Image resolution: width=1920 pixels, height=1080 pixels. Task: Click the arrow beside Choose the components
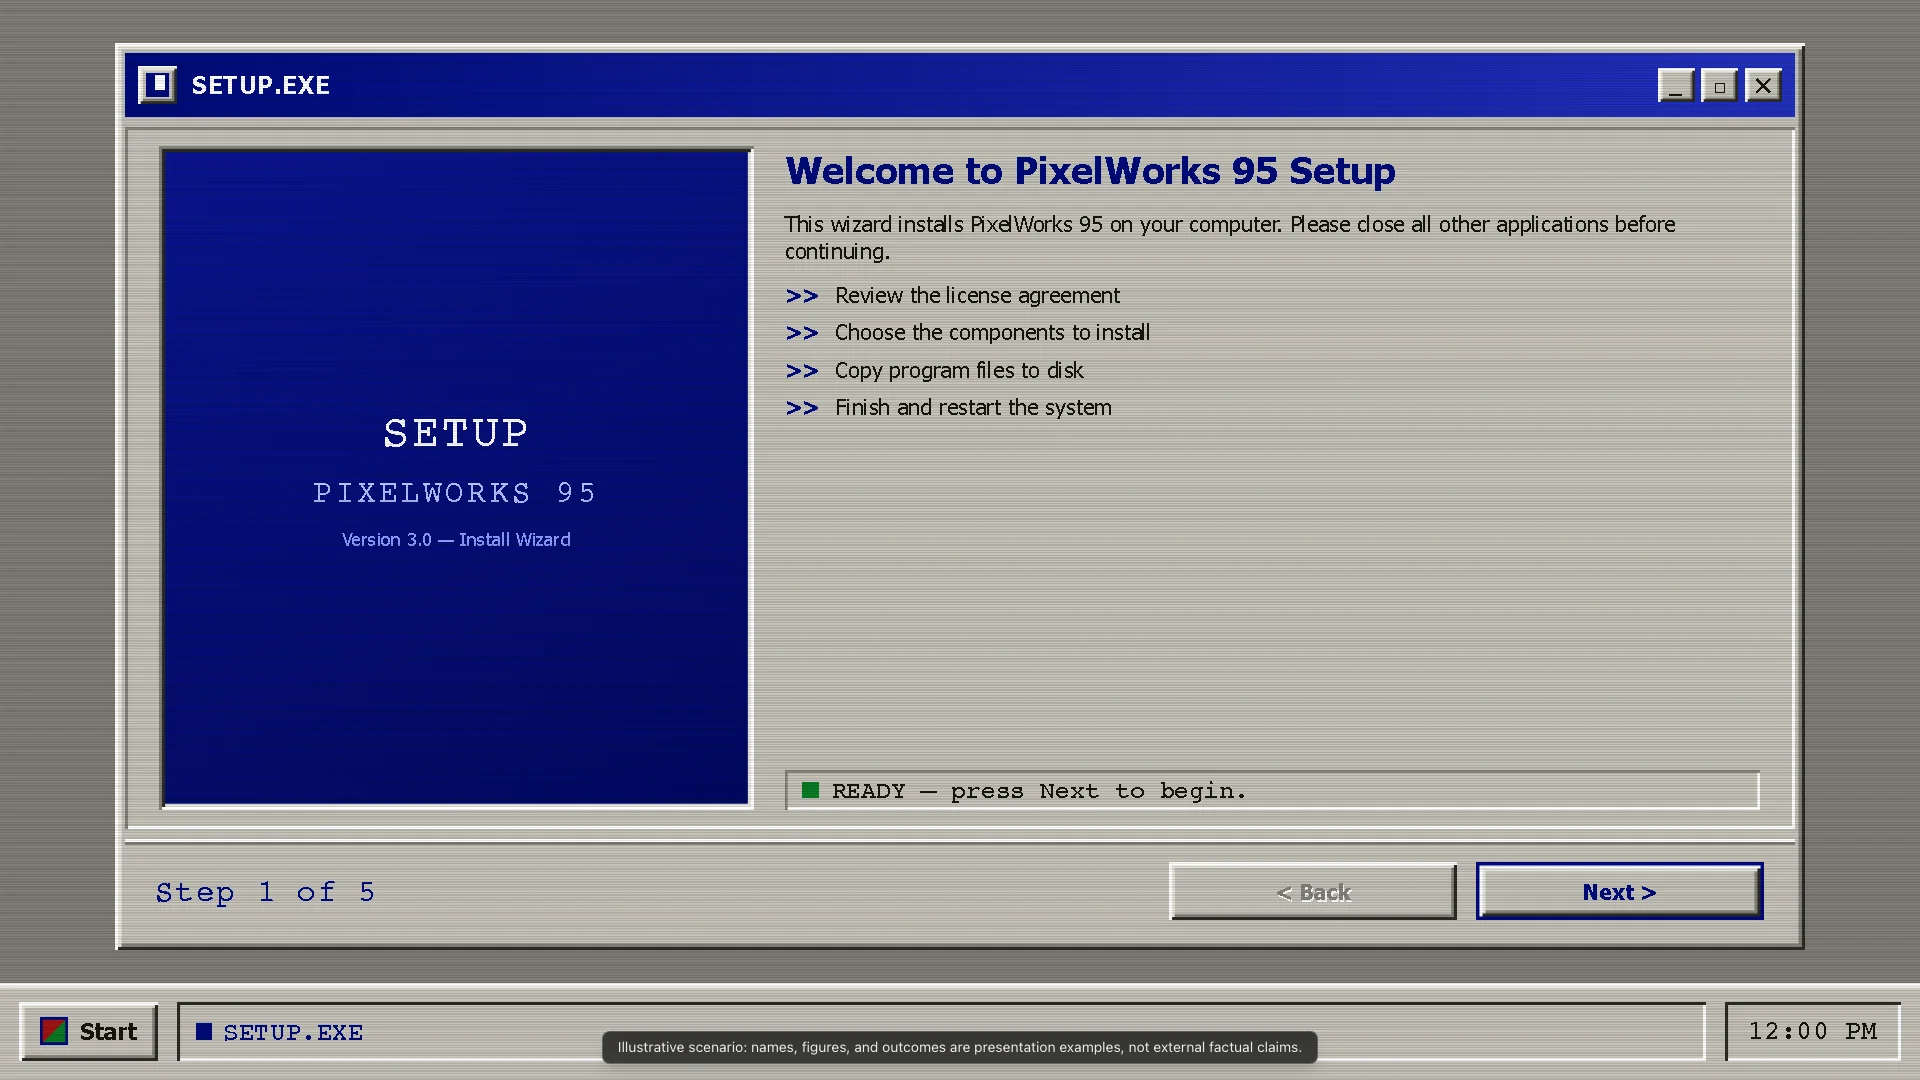802,333
